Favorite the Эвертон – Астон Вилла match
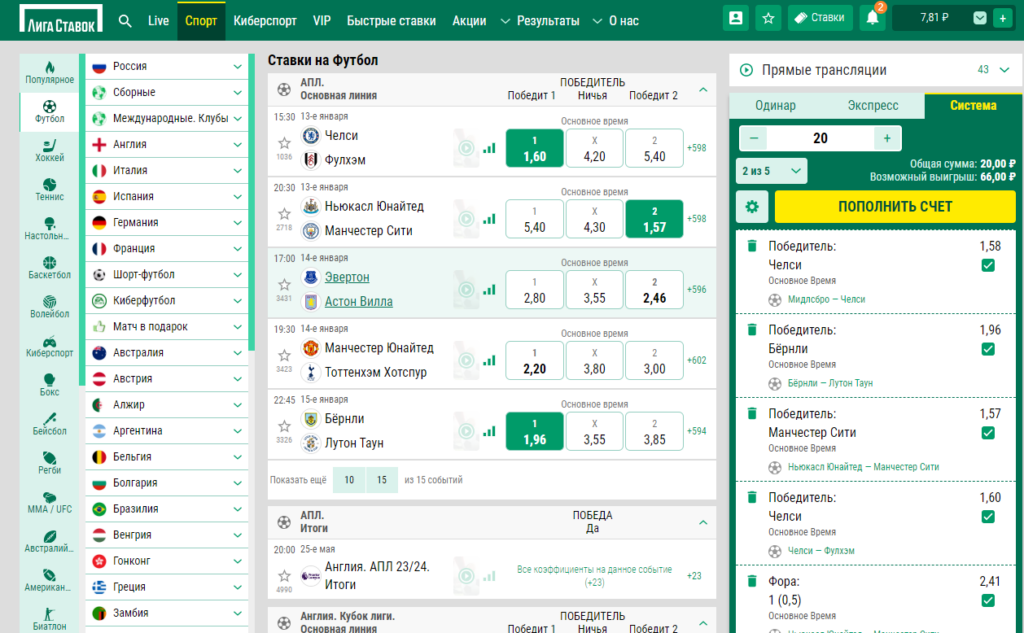The image size is (1024, 633). (x=284, y=284)
